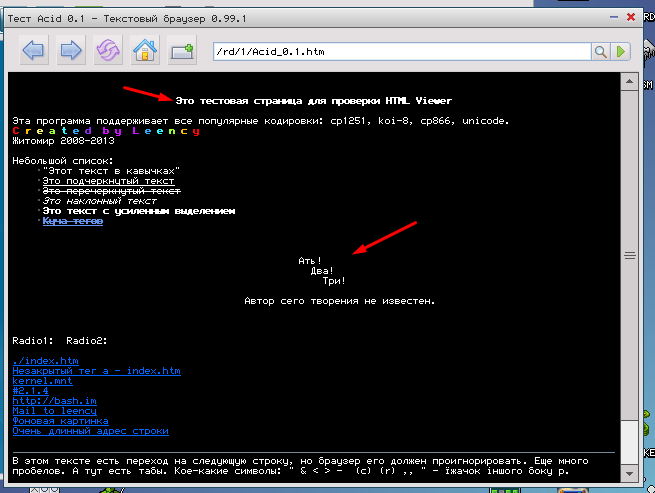This screenshot has height=493, width=655.
Task: Click the 'Mail to leency' link
Action: 54,410
